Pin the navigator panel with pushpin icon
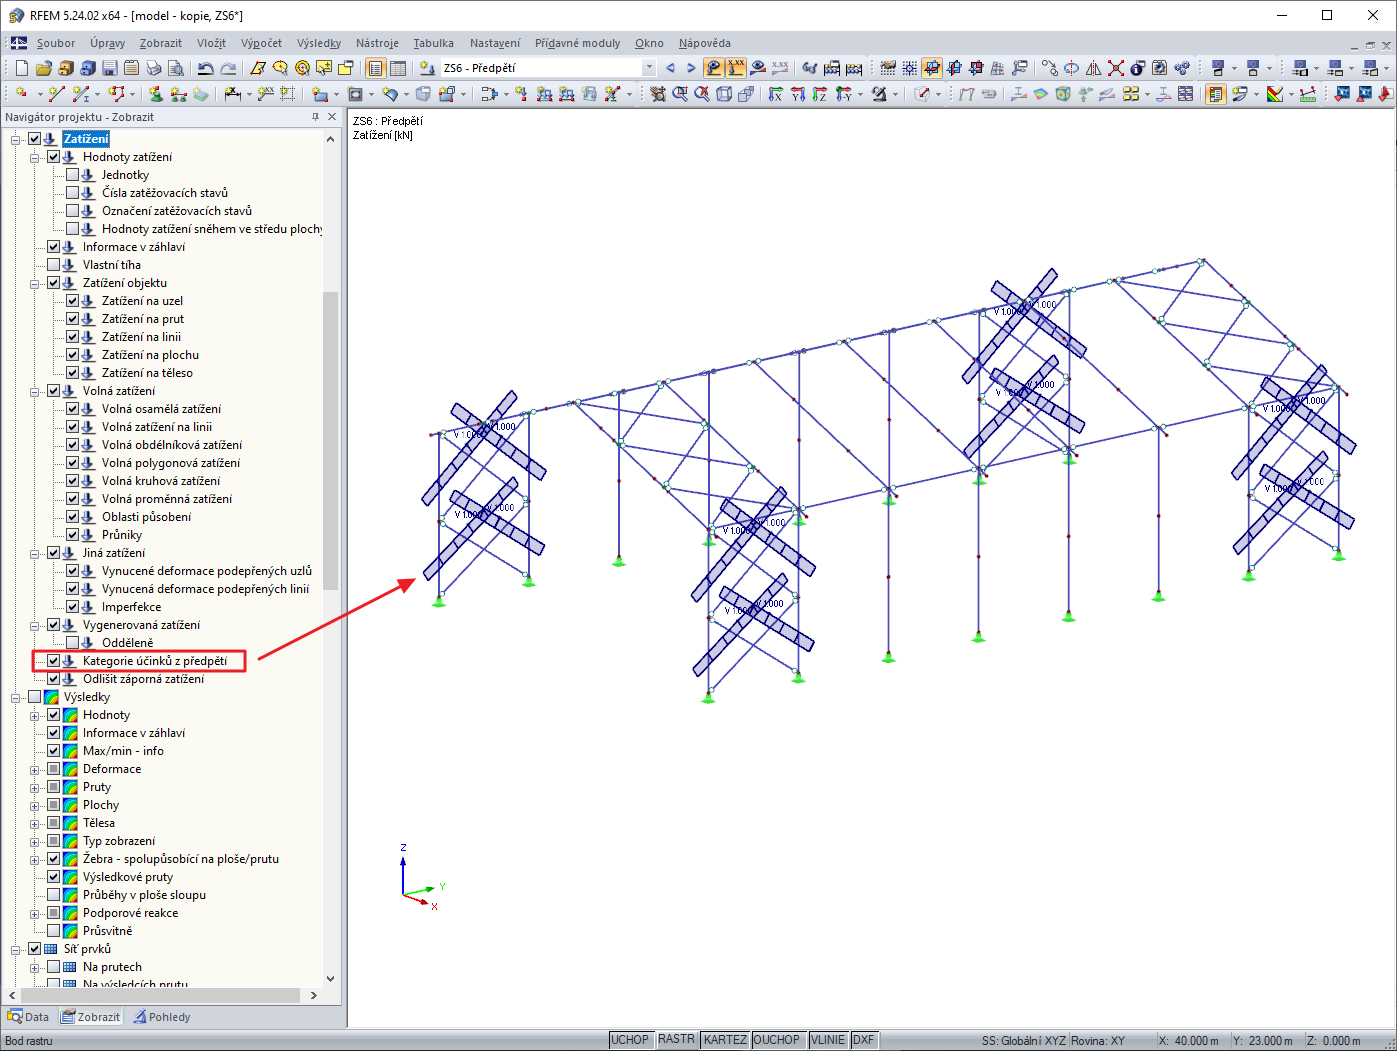1397x1051 pixels. click(315, 117)
